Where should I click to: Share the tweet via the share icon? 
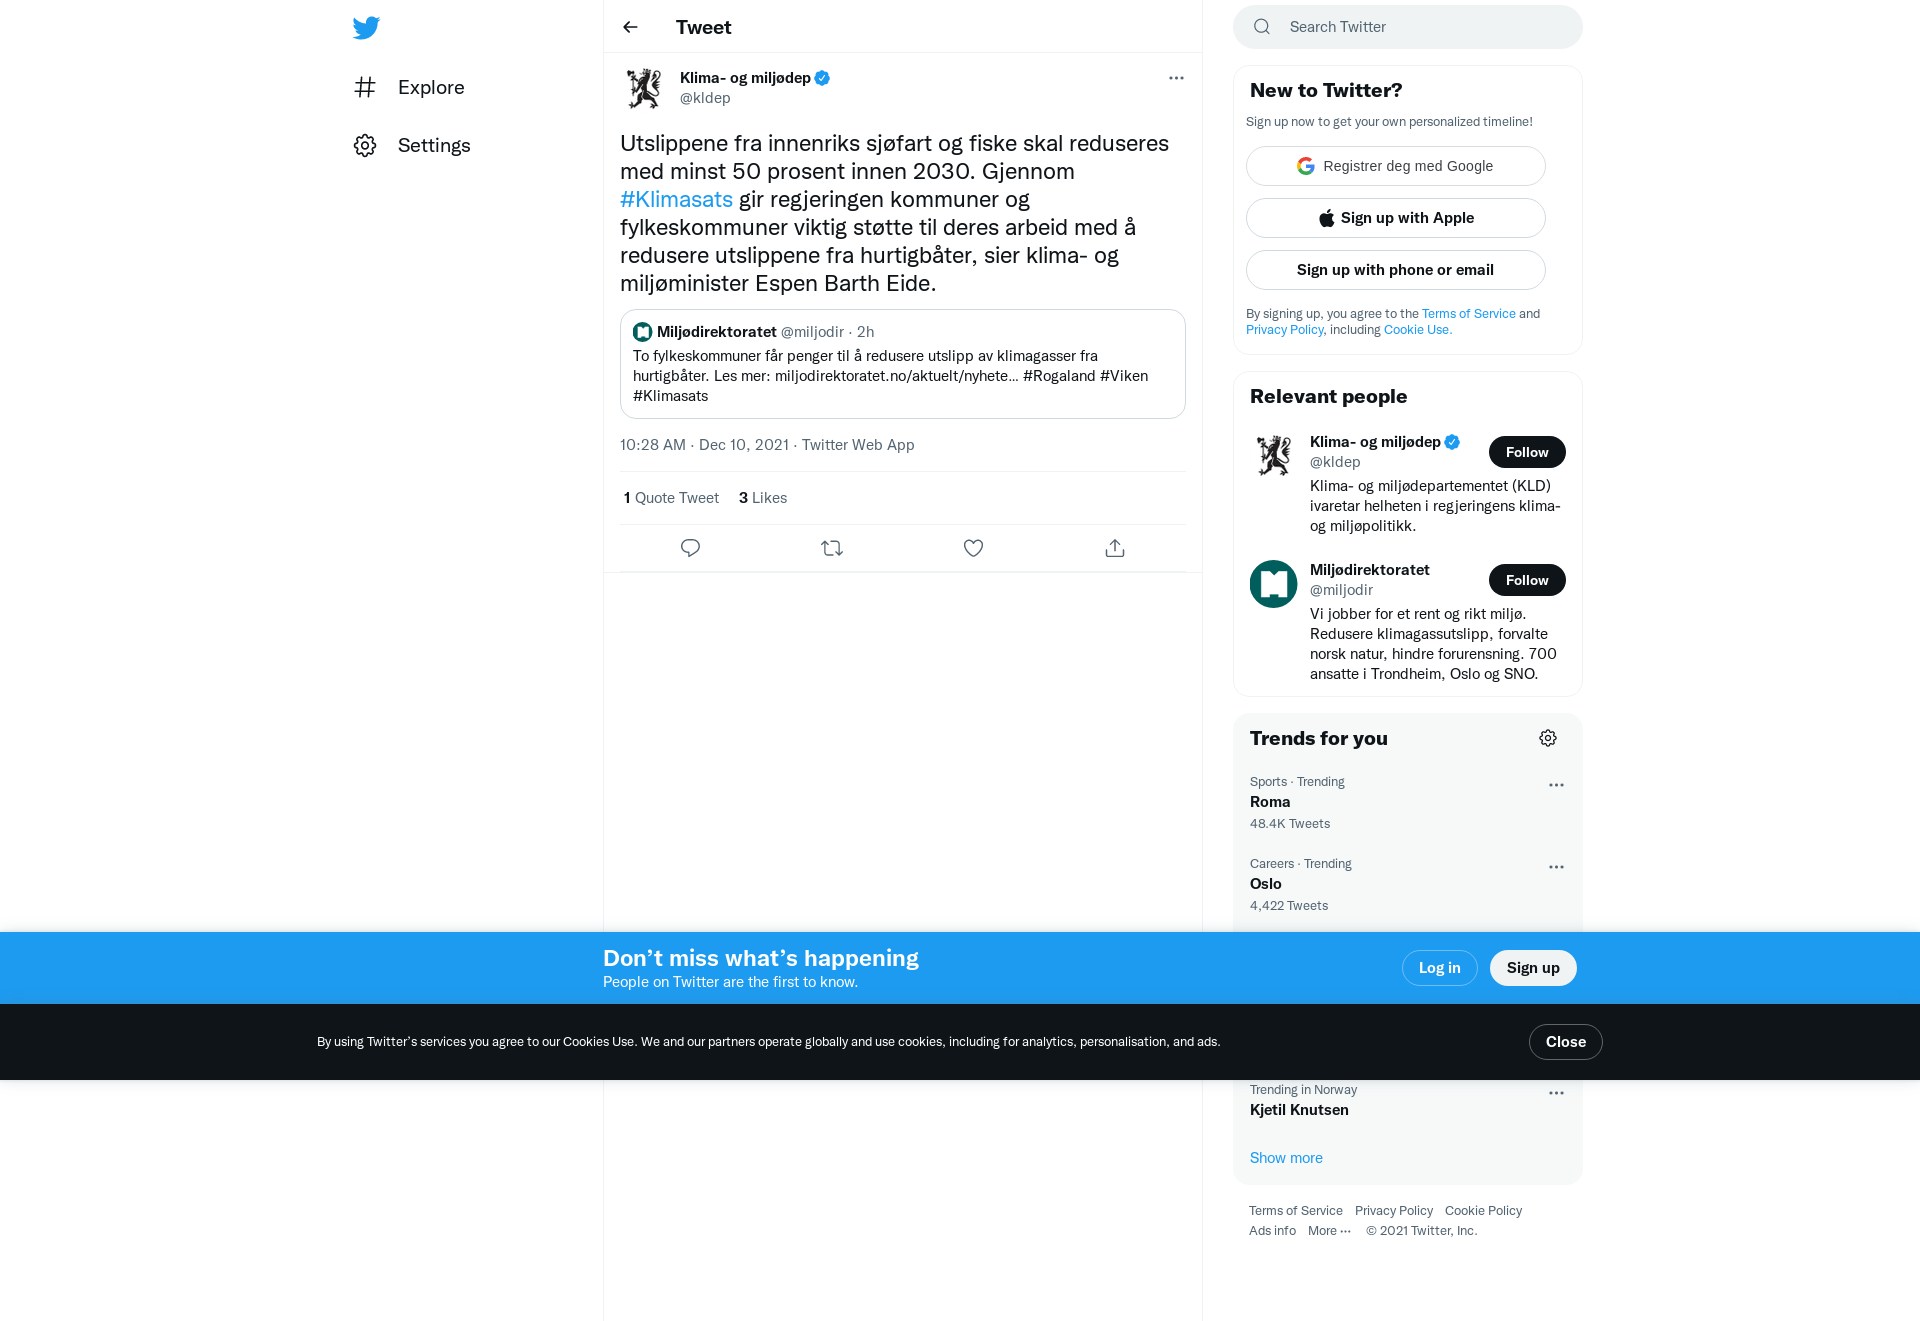(x=1115, y=548)
